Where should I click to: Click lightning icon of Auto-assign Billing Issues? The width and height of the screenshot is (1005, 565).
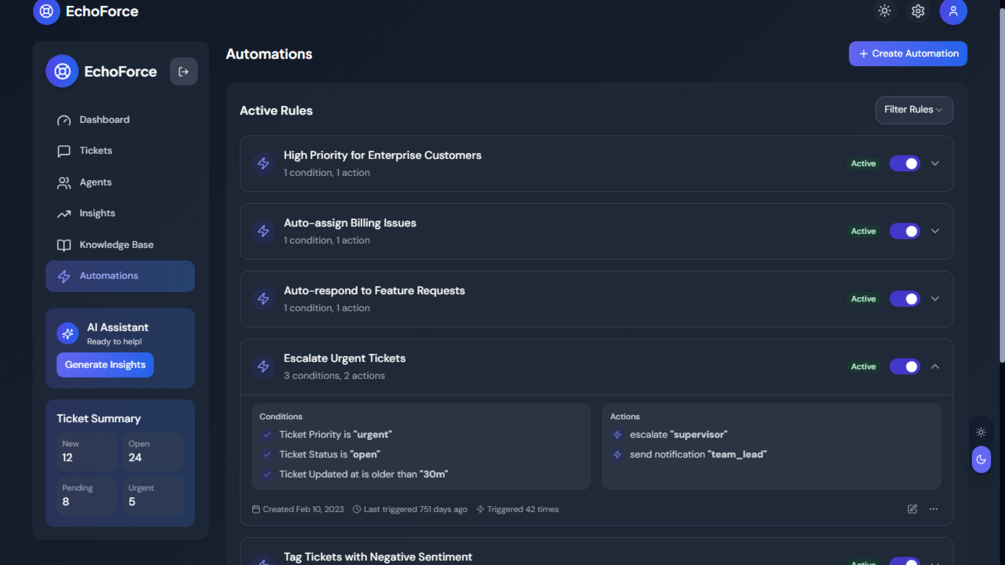pos(263,231)
